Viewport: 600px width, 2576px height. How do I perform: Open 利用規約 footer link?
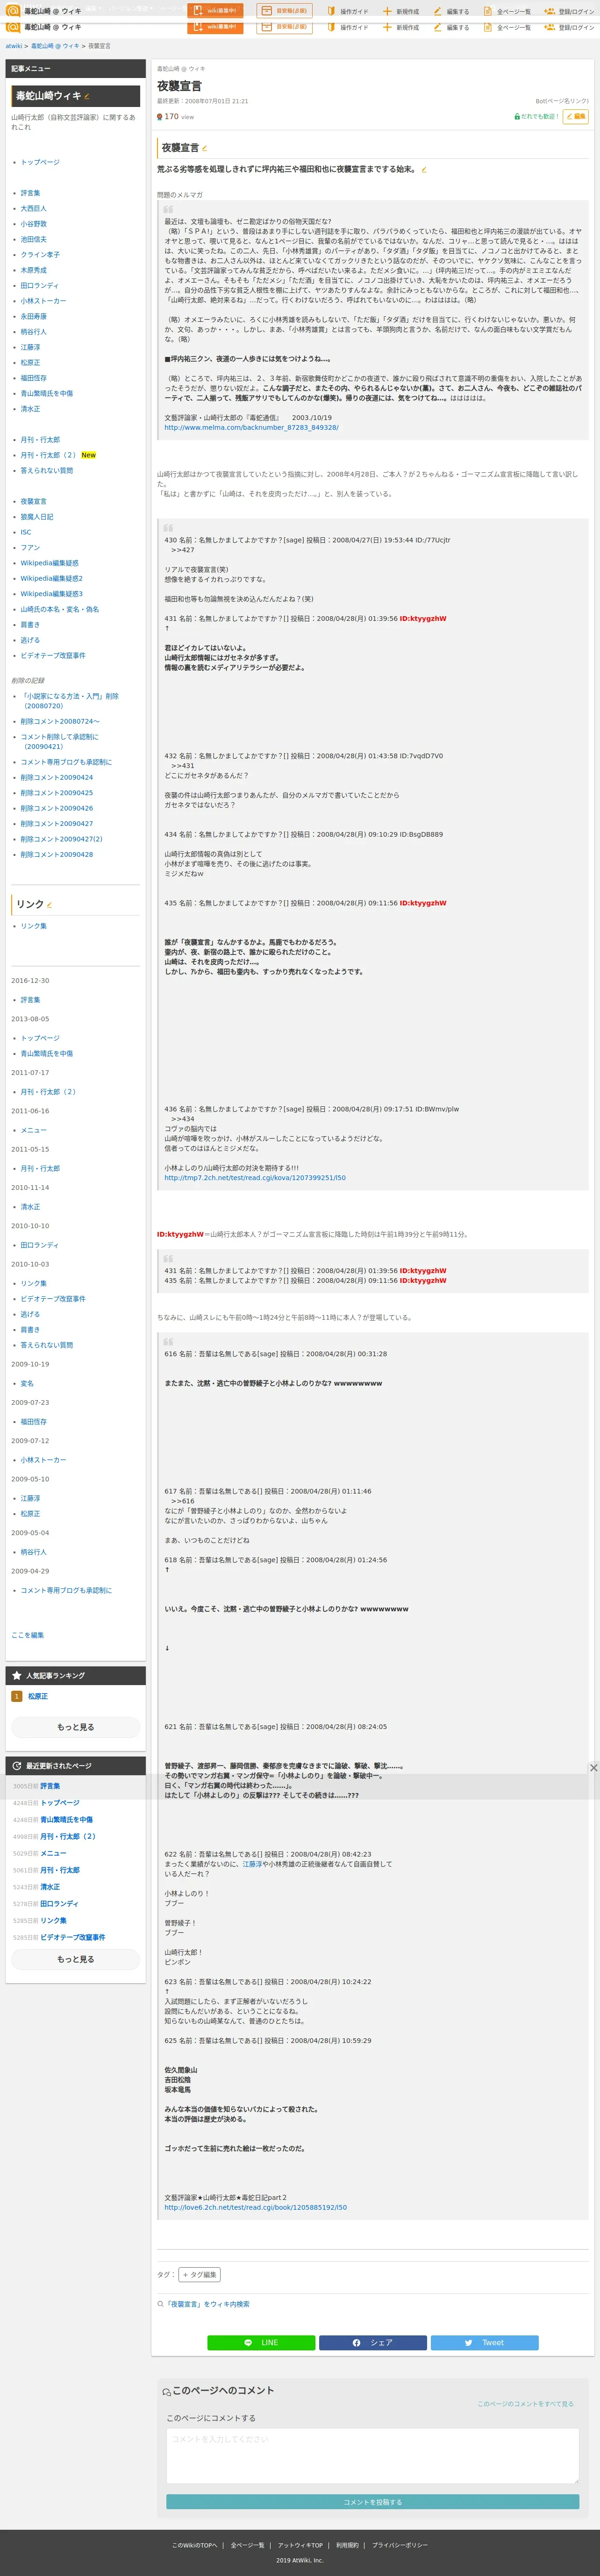[347, 2545]
